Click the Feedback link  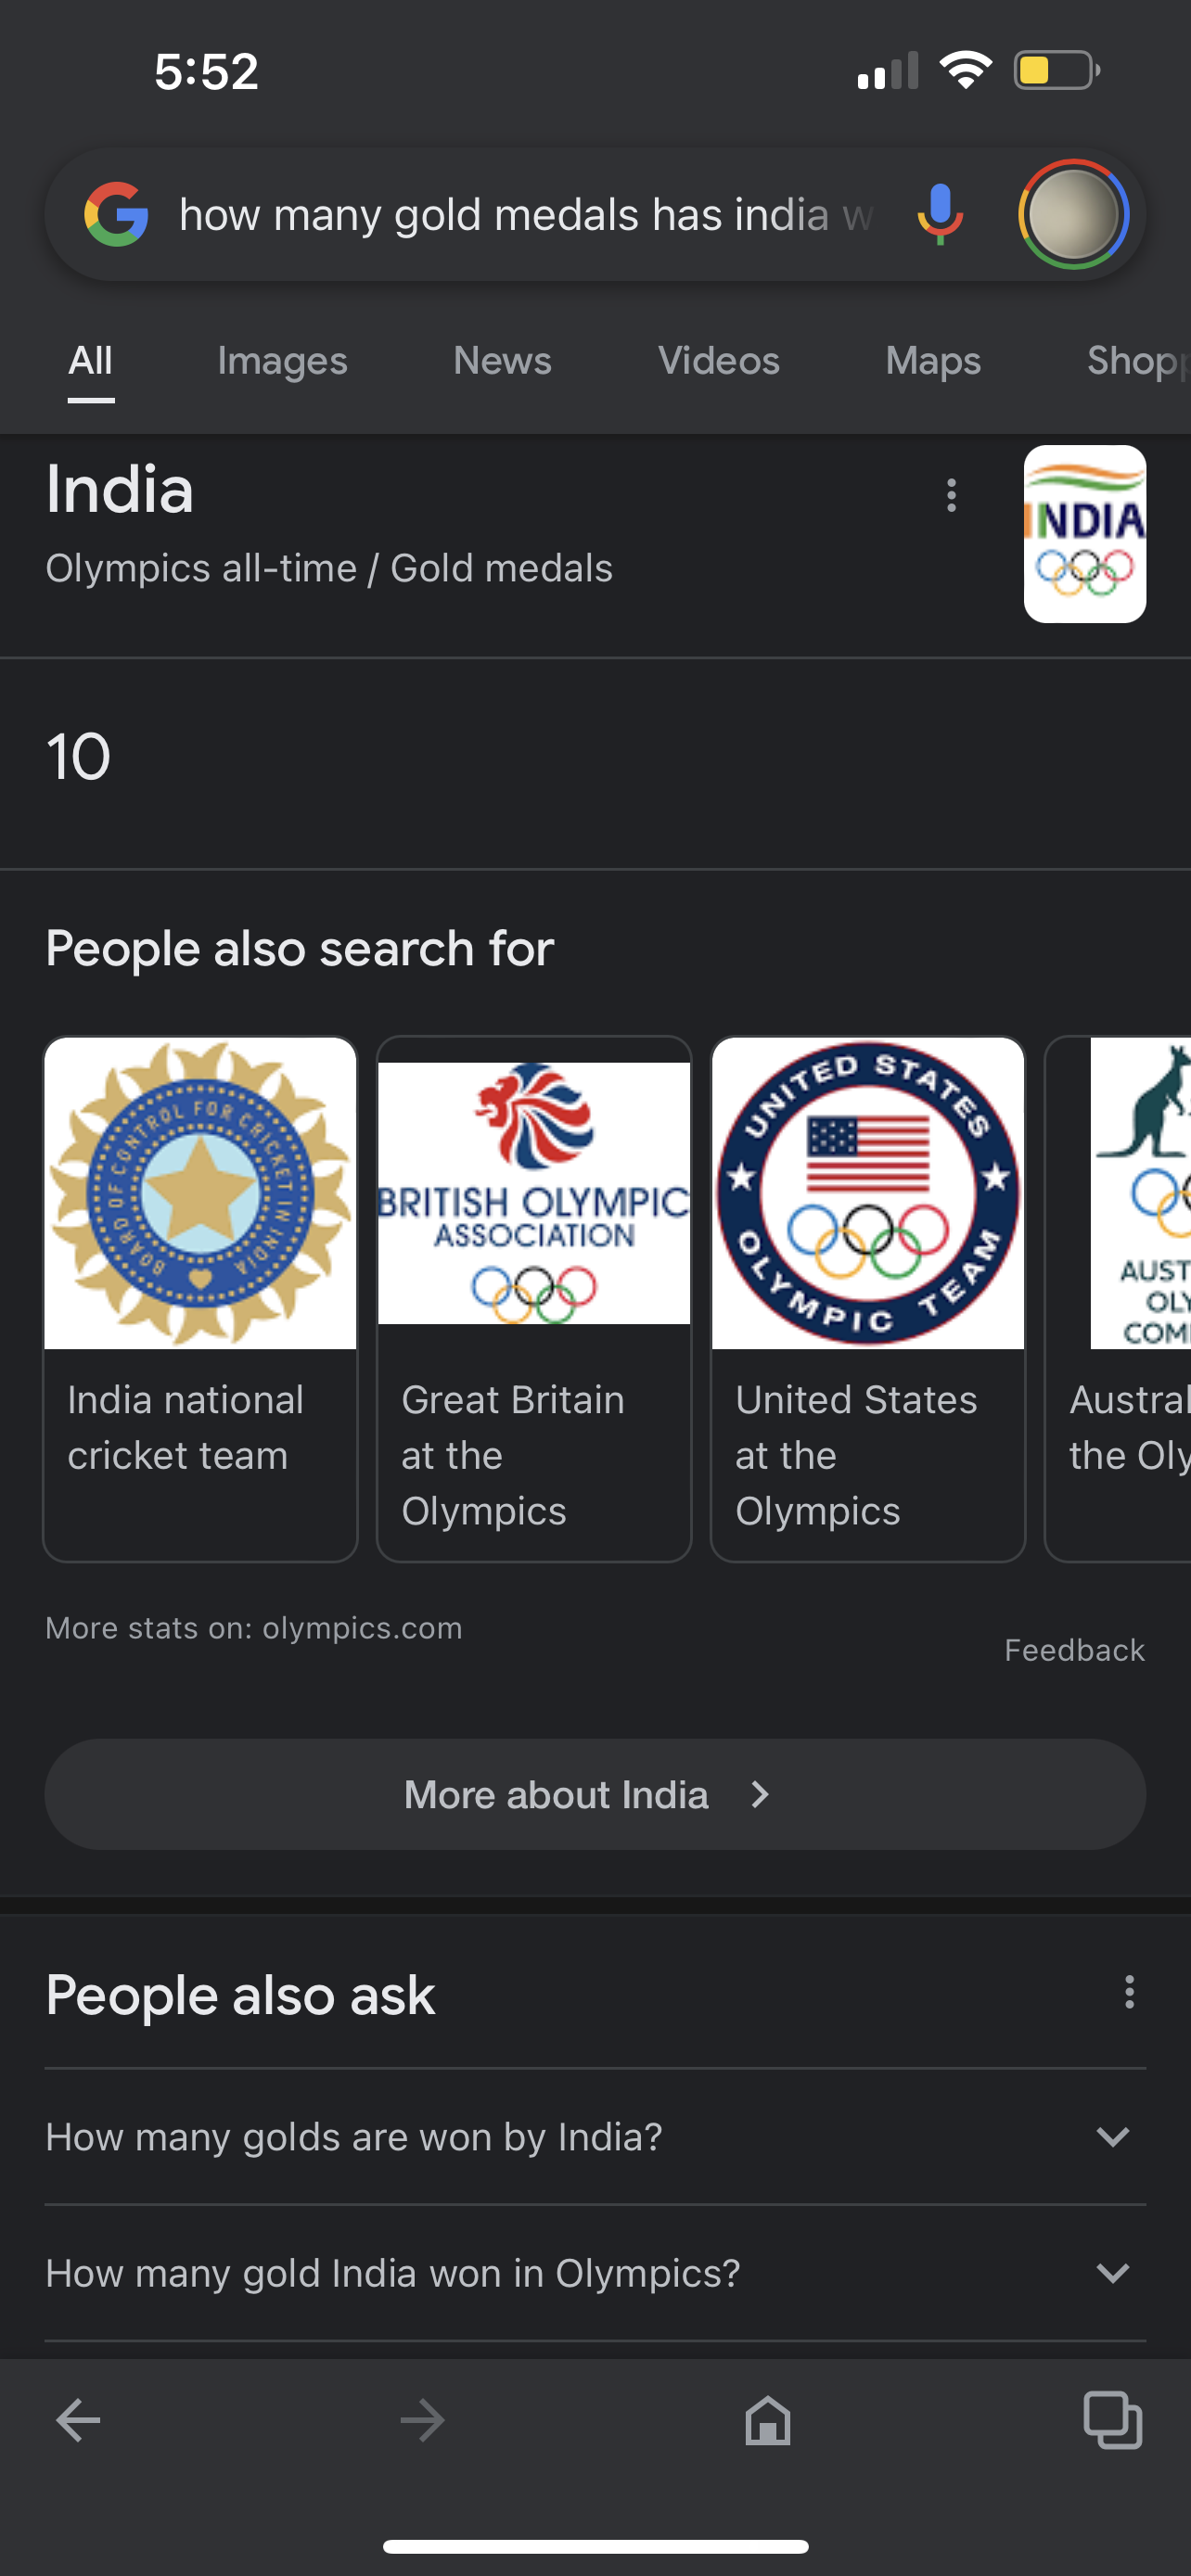(x=1074, y=1650)
